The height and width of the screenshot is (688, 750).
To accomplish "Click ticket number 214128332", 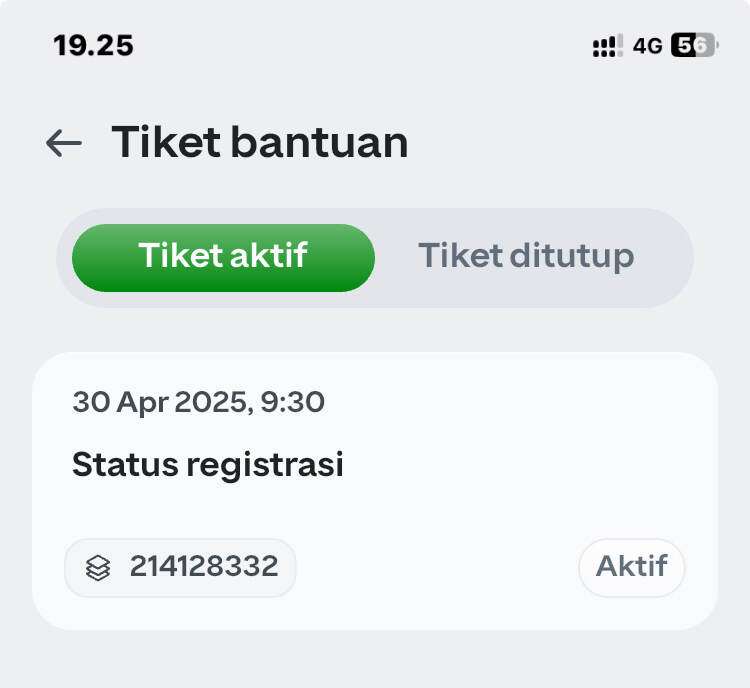I will (204, 566).
